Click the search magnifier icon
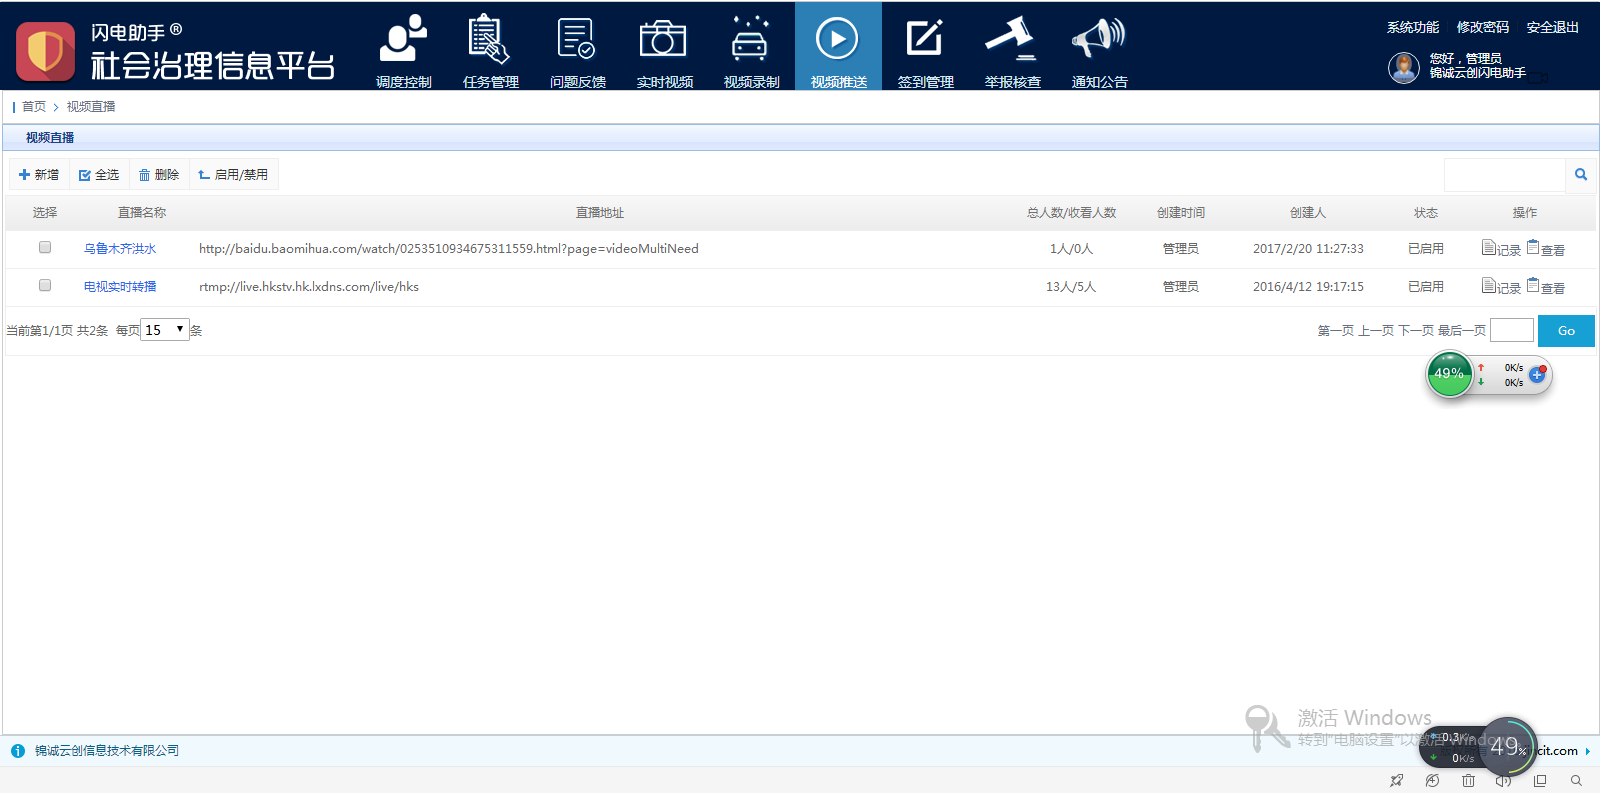Screen dimensions: 1600x793 coord(1581,175)
